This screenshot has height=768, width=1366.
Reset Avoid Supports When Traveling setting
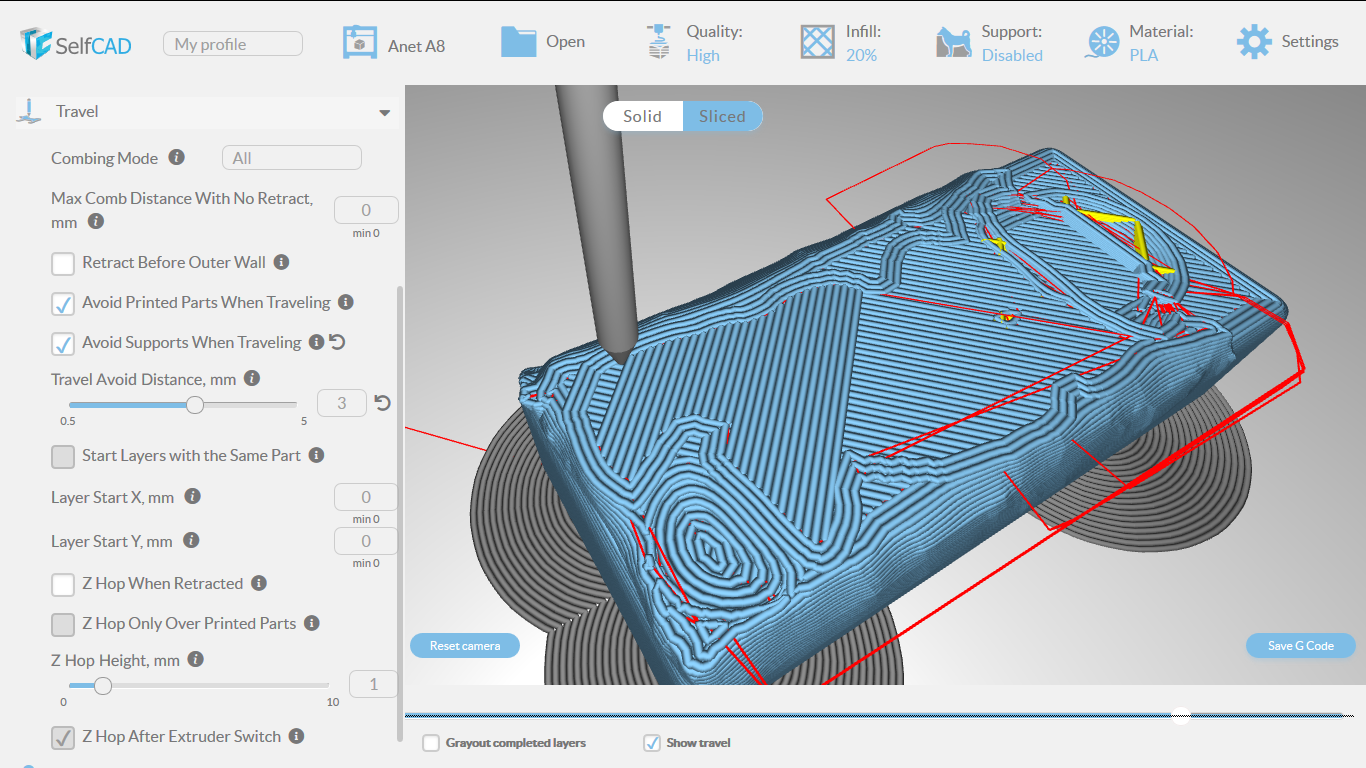337,342
